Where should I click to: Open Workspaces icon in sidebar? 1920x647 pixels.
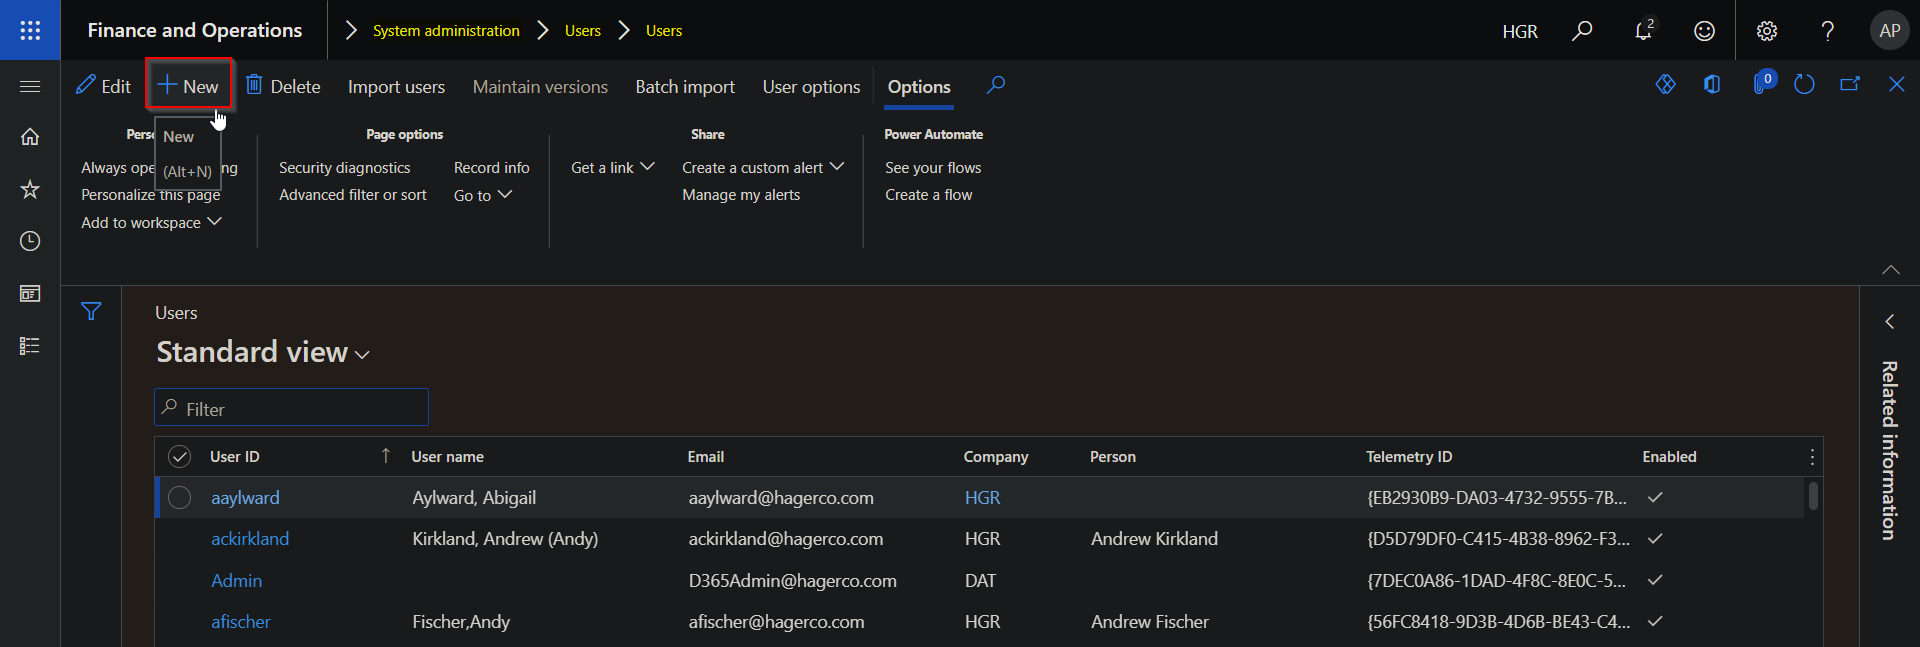coord(30,293)
